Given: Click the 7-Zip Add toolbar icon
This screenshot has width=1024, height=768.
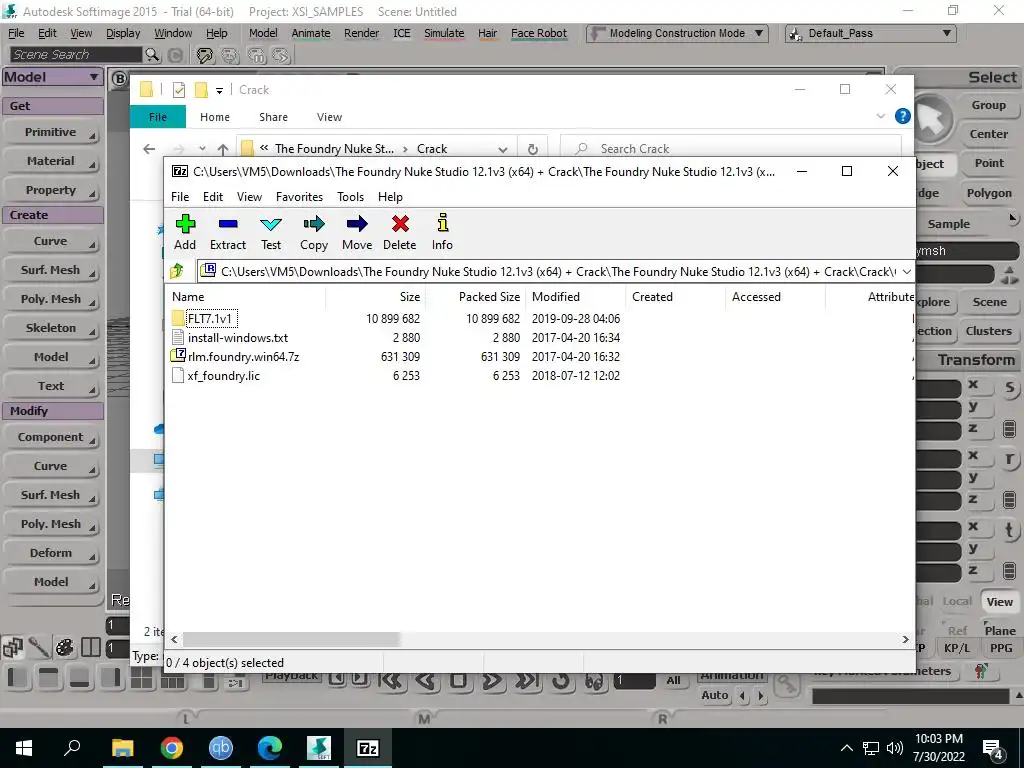Looking at the screenshot, I should pos(185,224).
